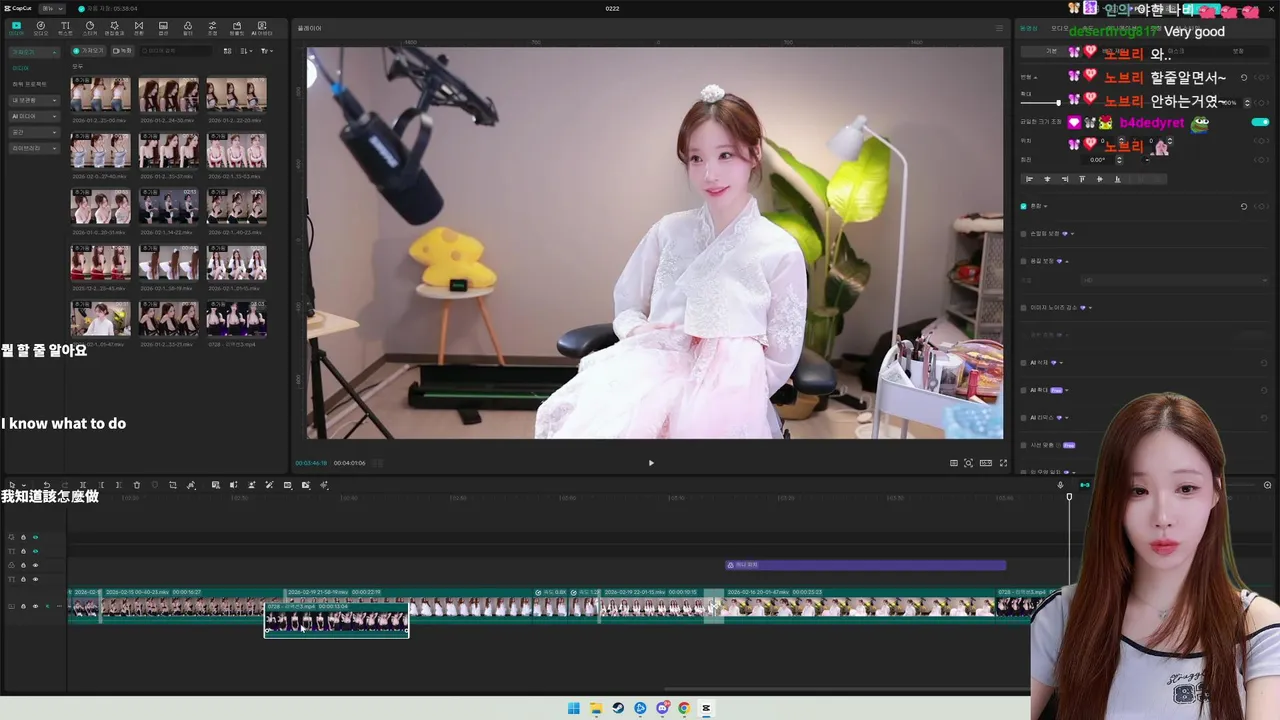This screenshot has width=1280, height=720.
Task: Open the 편집효과 (Effects) tab
Action: point(114,28)
